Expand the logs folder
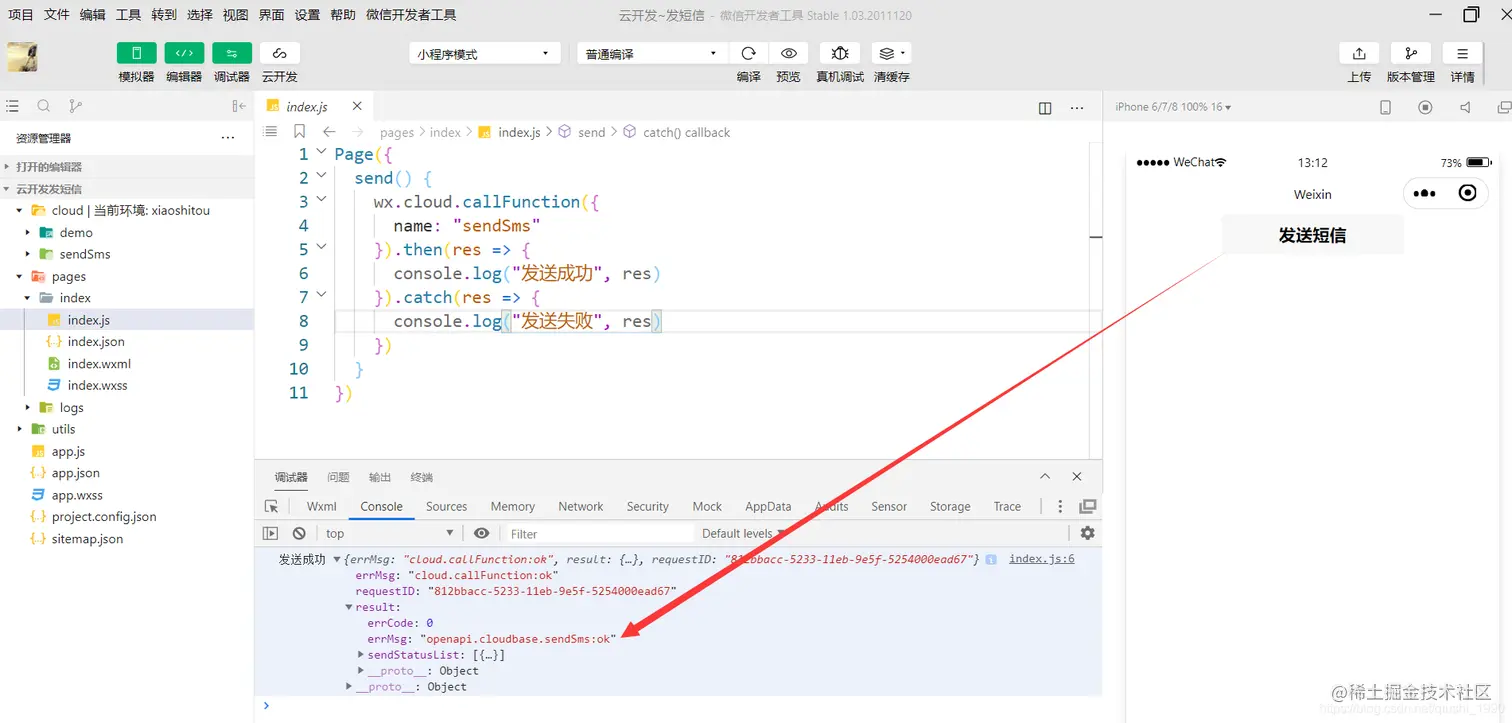Viewport: 1512px width, 723px height. pos(126,407)
